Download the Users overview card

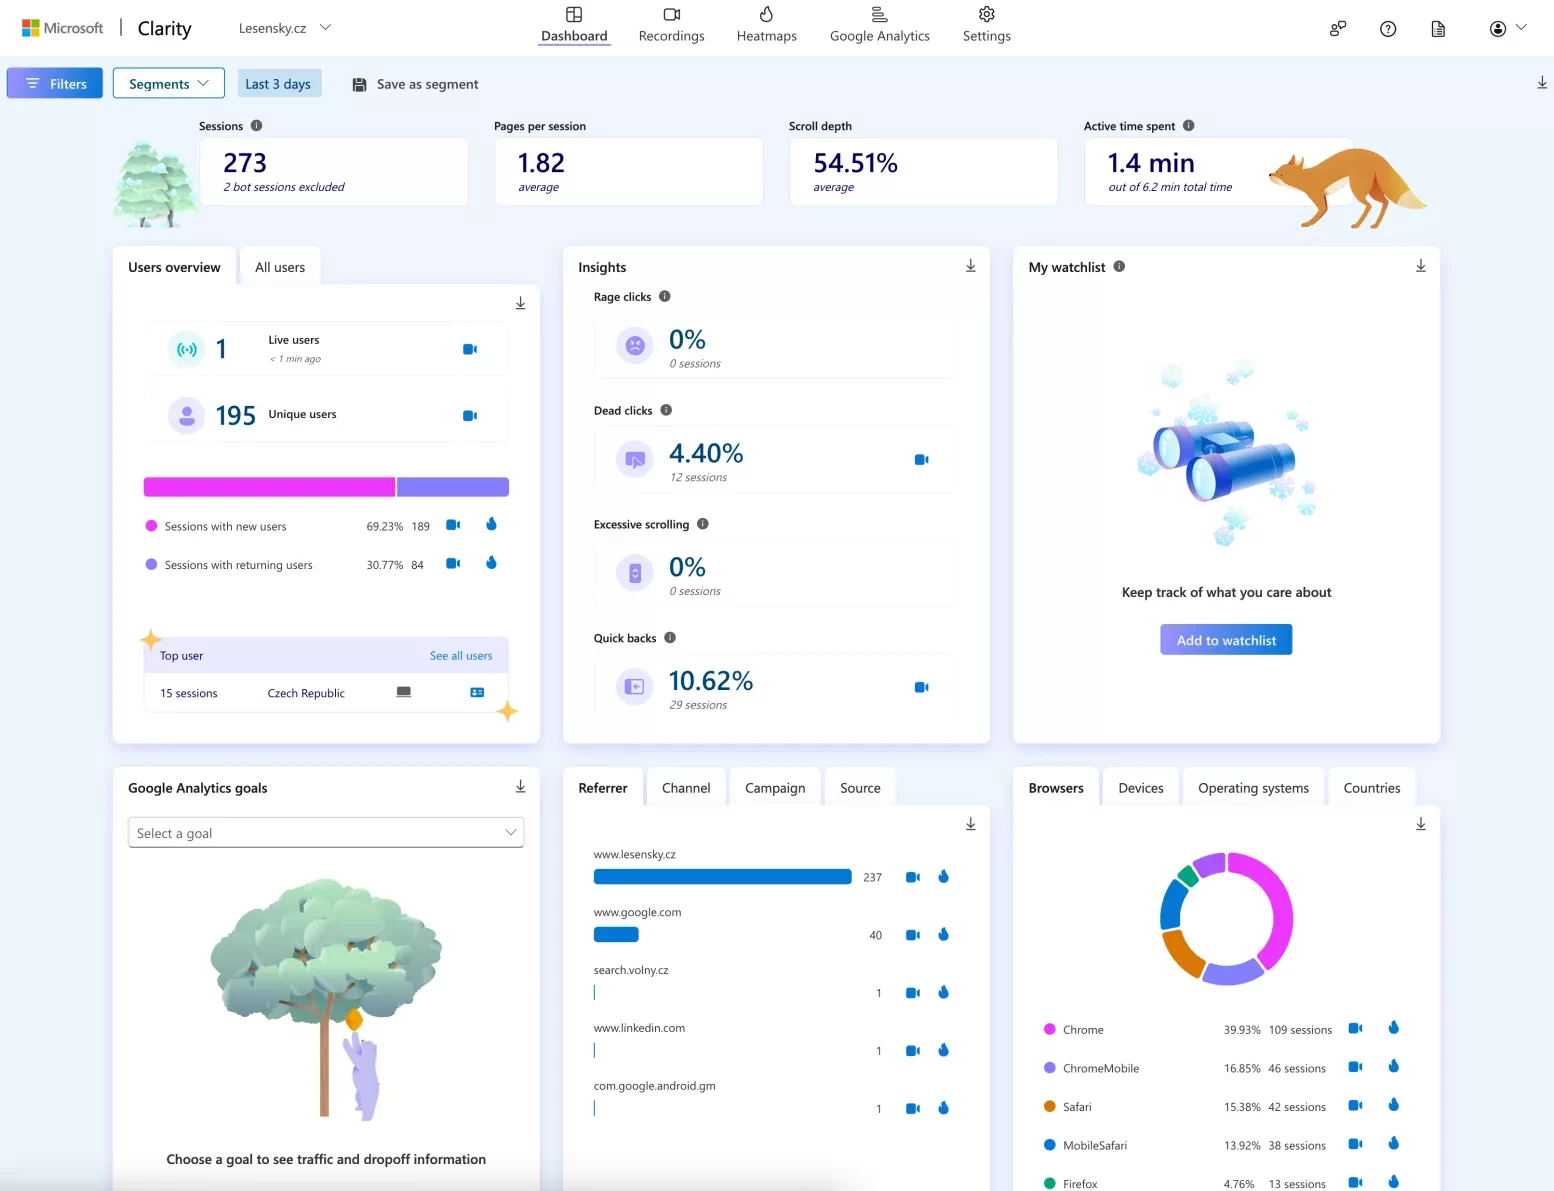(x=520, y=303)
